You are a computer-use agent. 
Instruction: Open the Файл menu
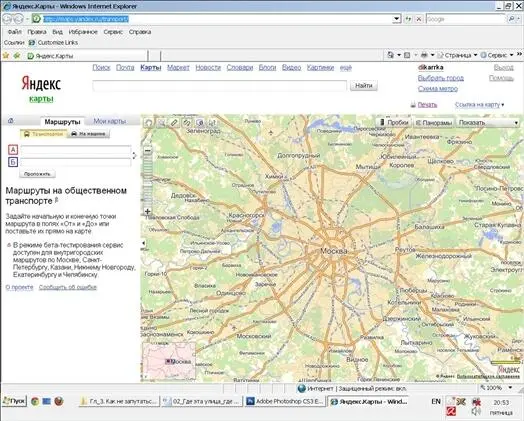click(x=15, y=32)
